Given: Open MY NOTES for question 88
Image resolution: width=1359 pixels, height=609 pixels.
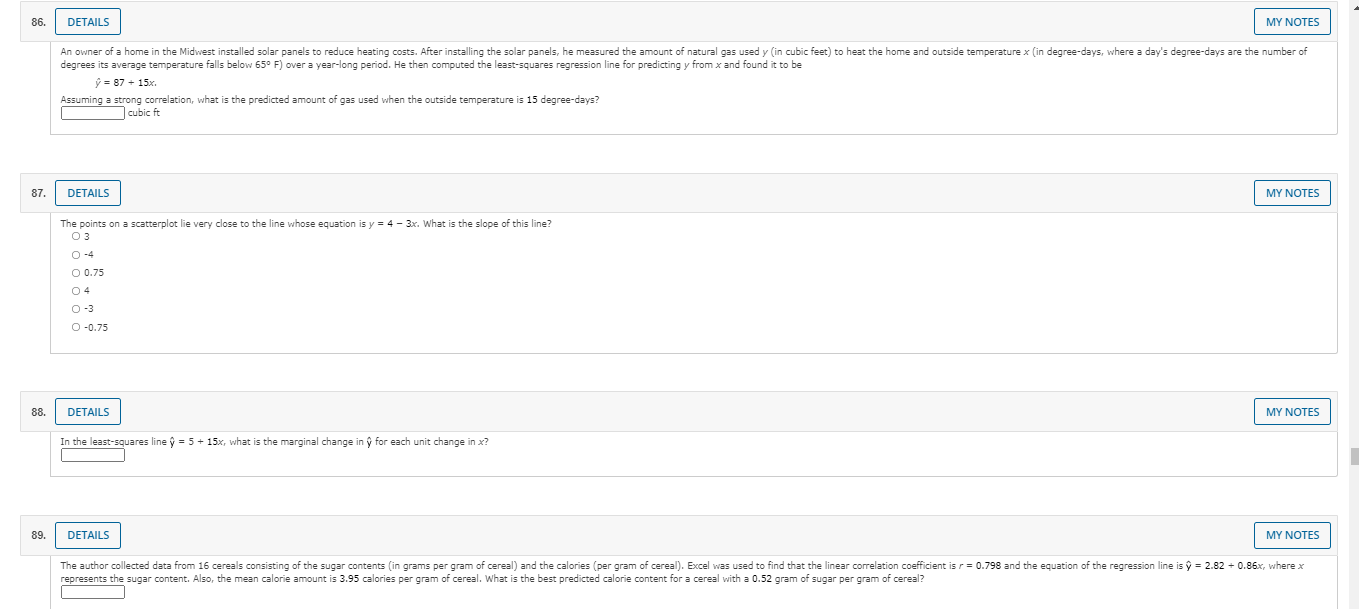Looking at the screenshot, I should coord(1292,411).
